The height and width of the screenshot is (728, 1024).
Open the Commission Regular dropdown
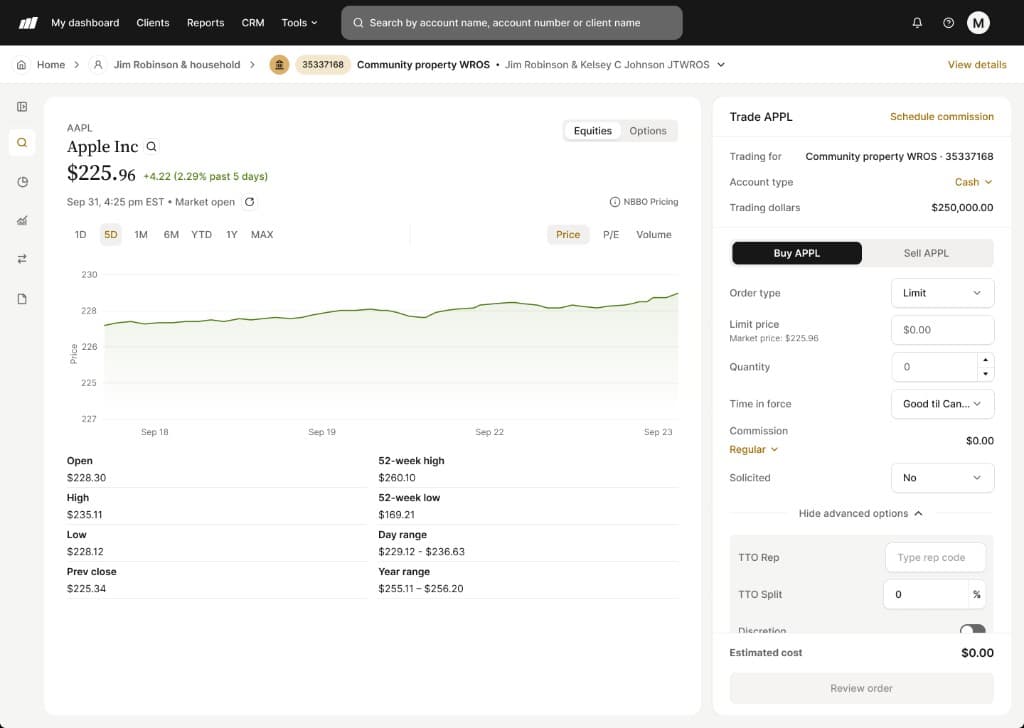click(x=754, y=449)
